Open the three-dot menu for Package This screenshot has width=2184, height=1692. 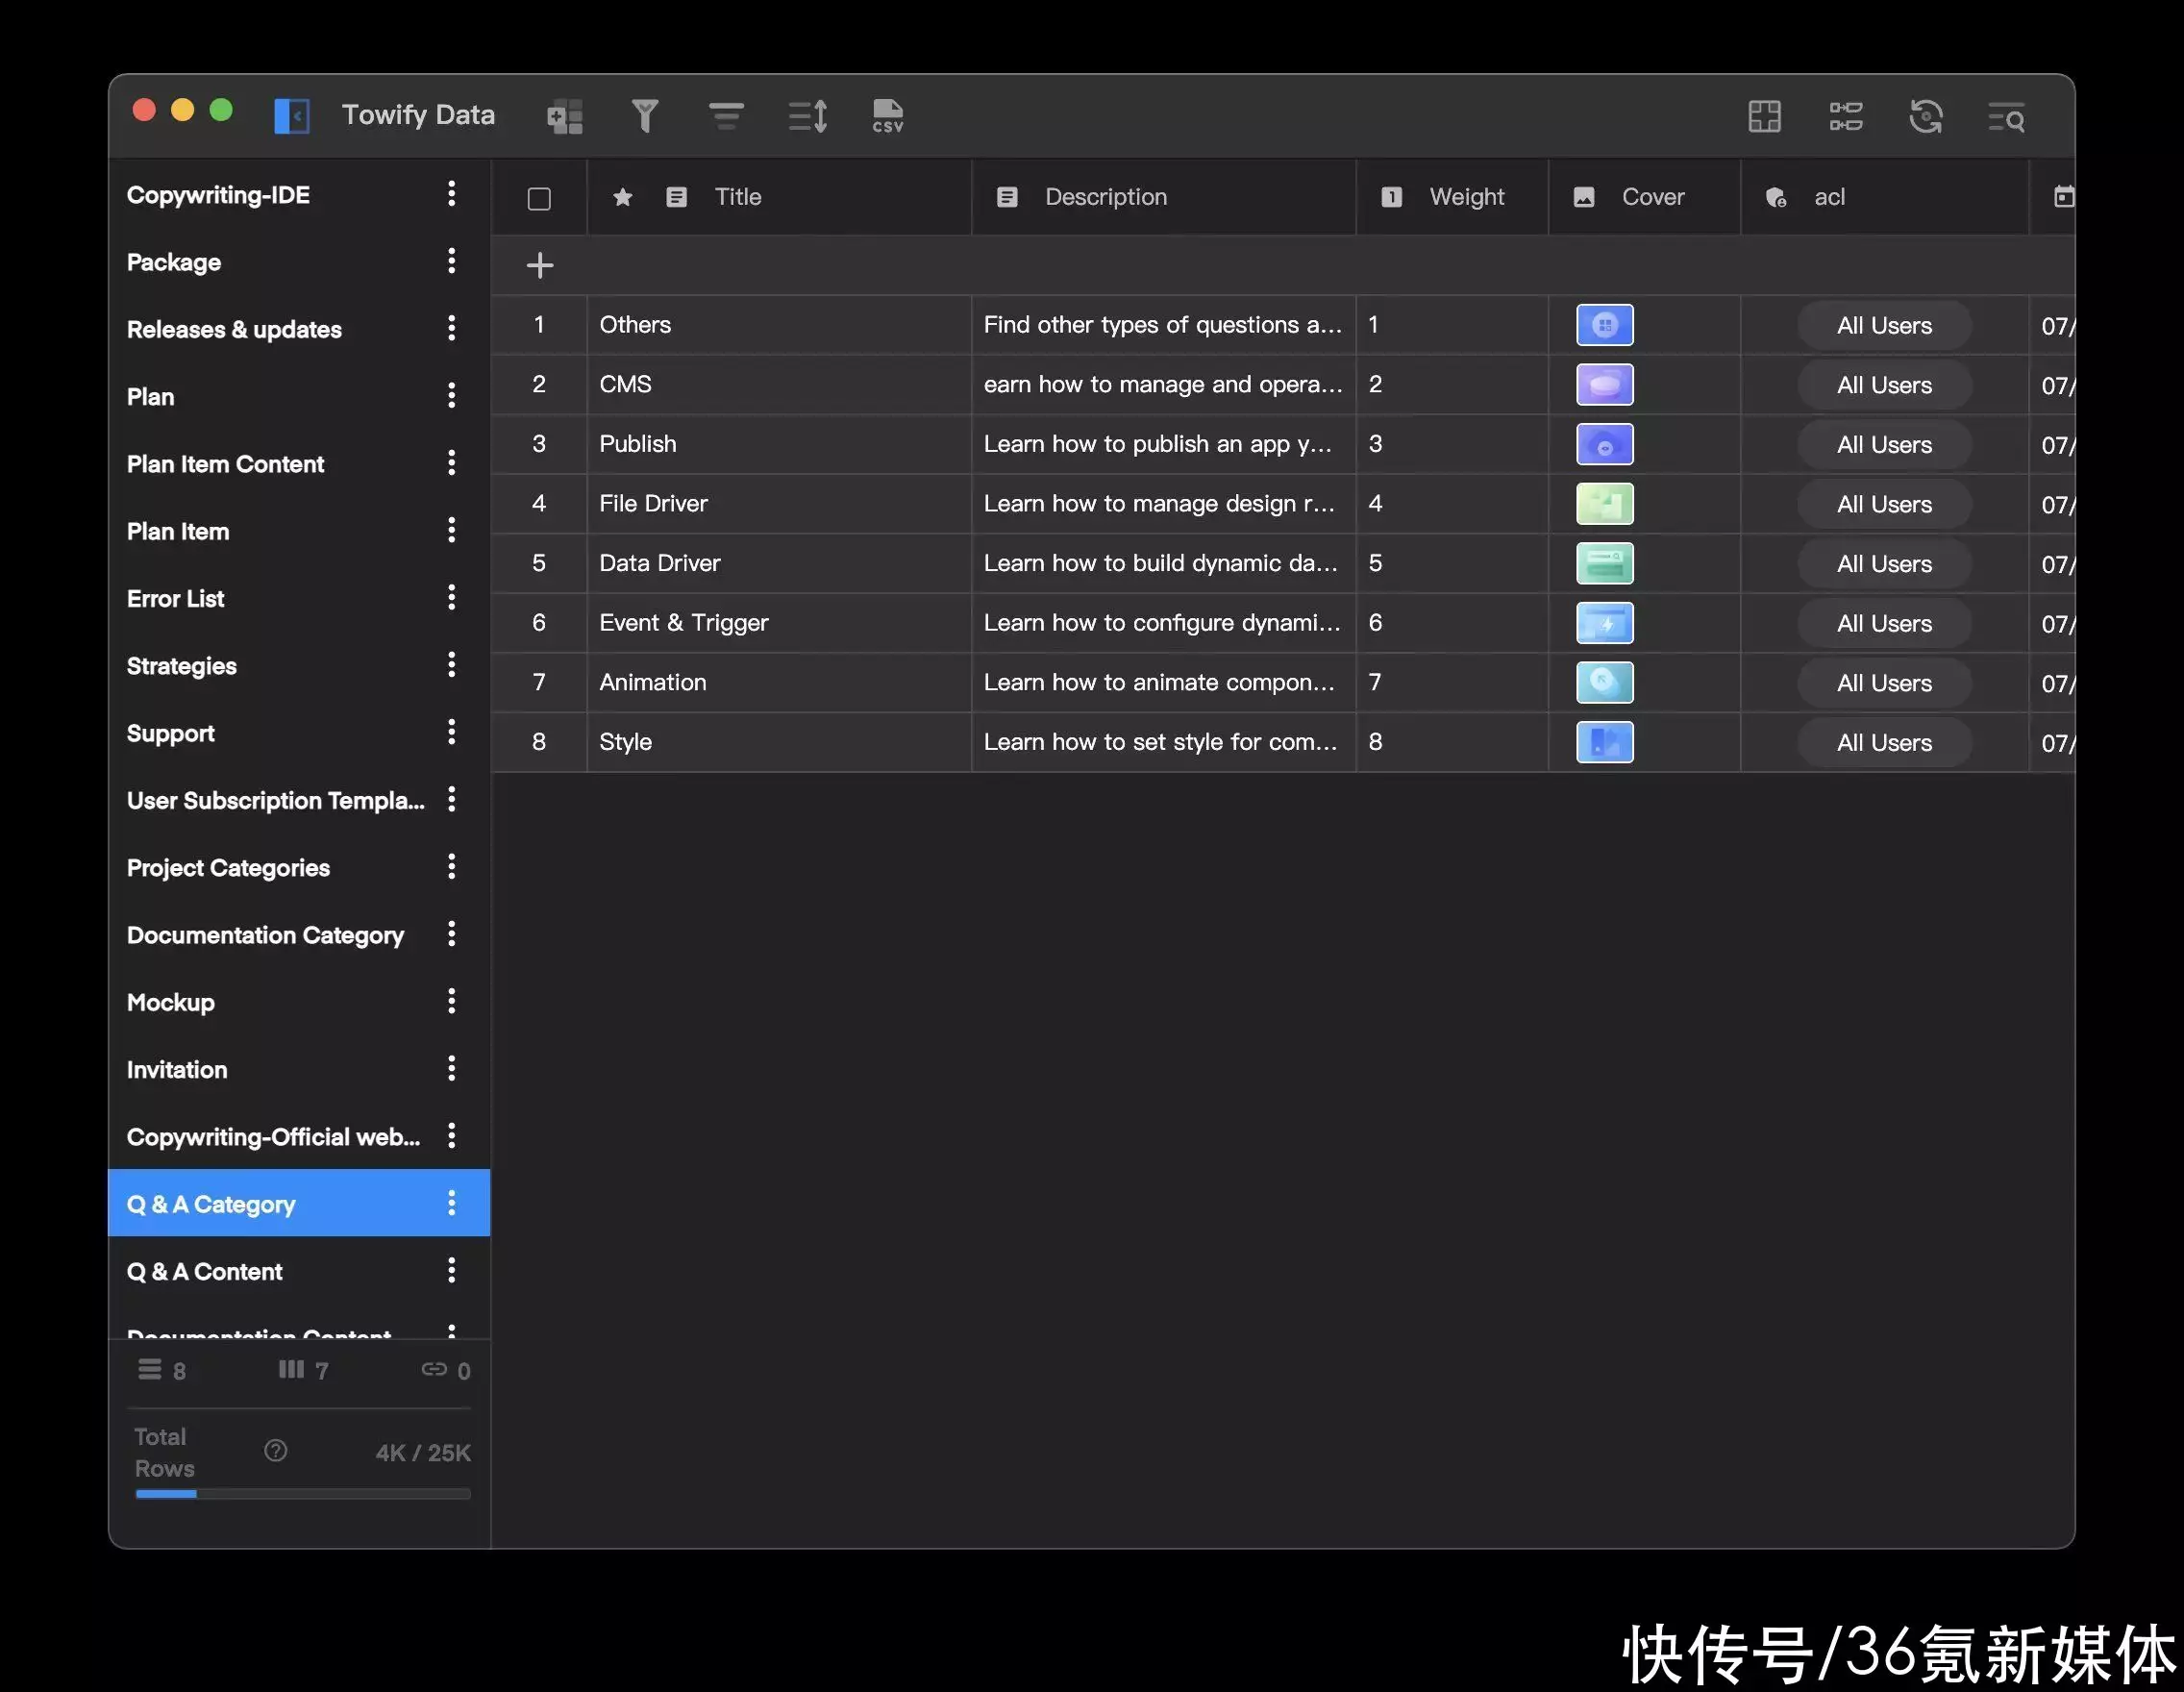click(452, 261)
